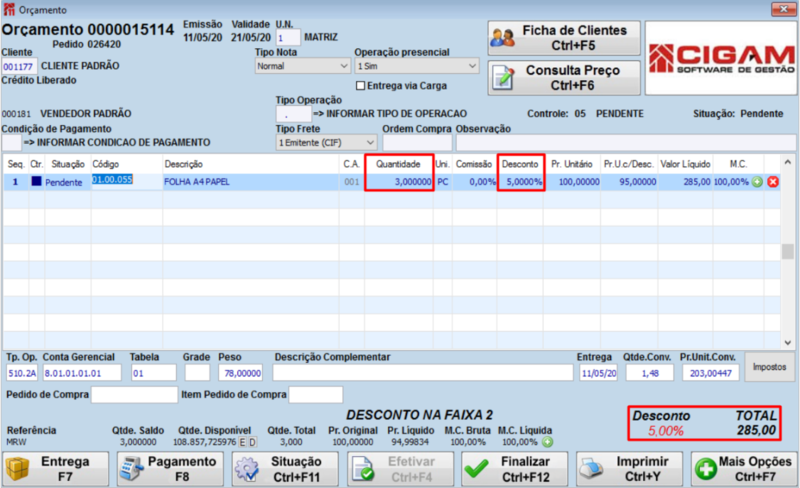Click the Quantidade column header
Image resolution: width=800 pixels, height=488 pixels.
(398, 164)
